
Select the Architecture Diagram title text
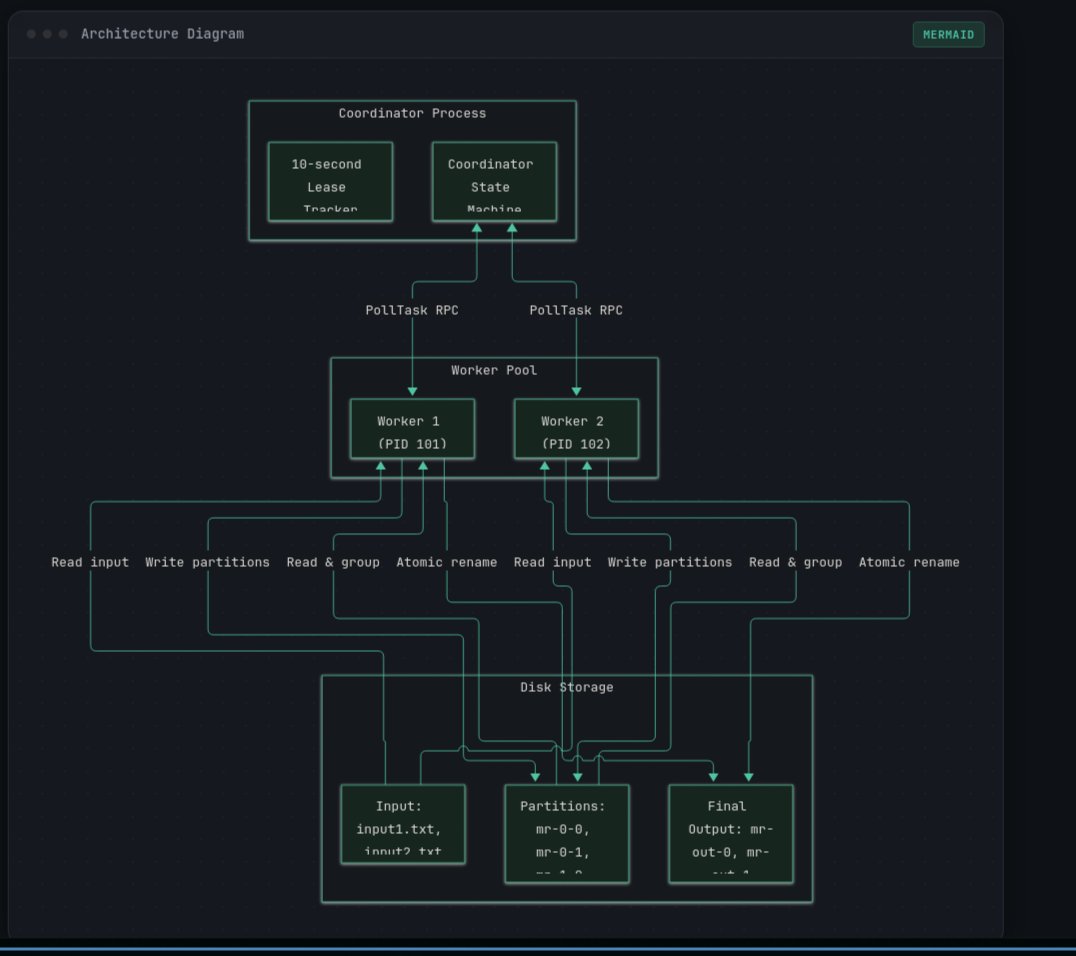pos(163,34)
